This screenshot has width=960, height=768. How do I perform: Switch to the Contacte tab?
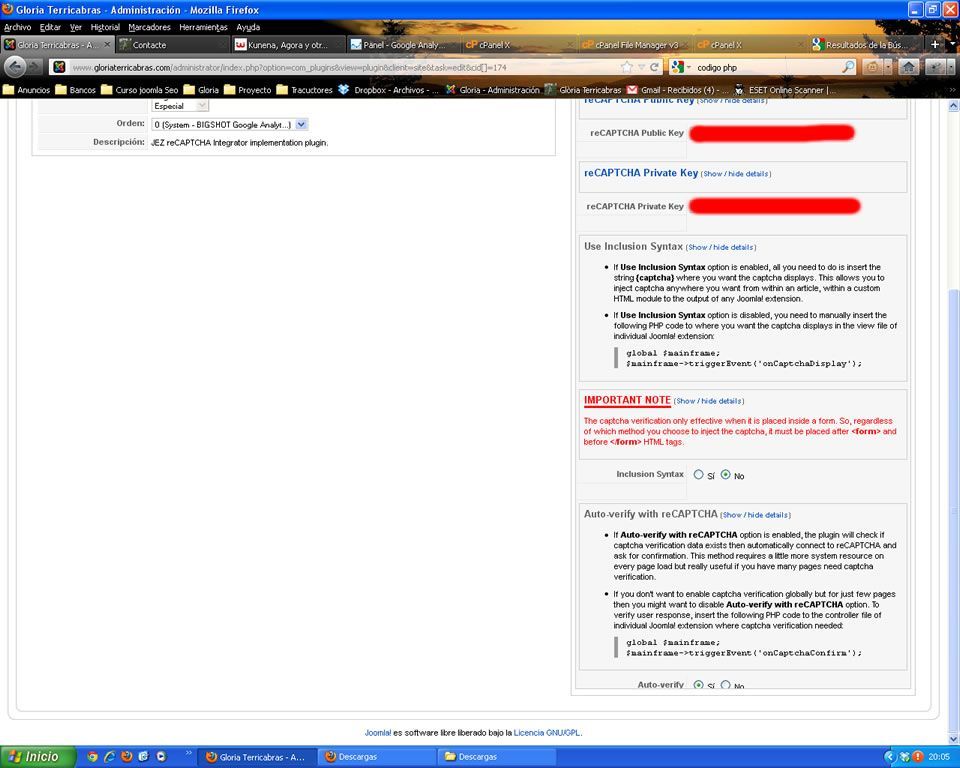173,45
